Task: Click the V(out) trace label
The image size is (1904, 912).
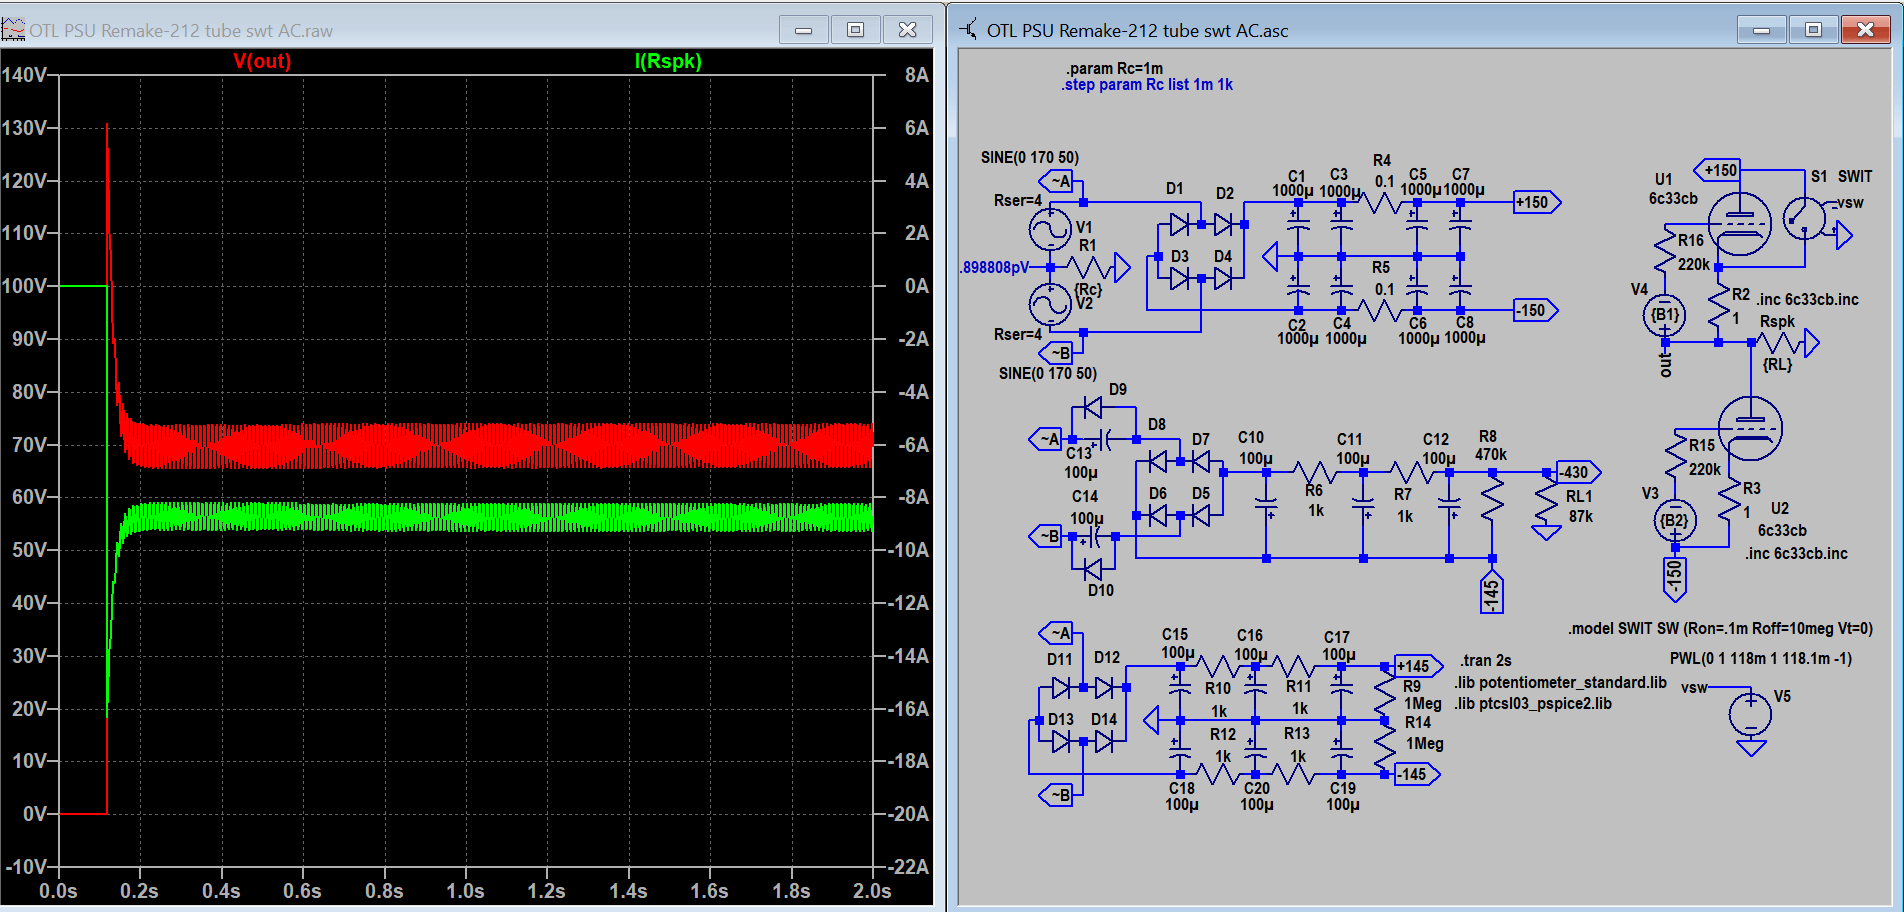Action: [x=262, y=61]
